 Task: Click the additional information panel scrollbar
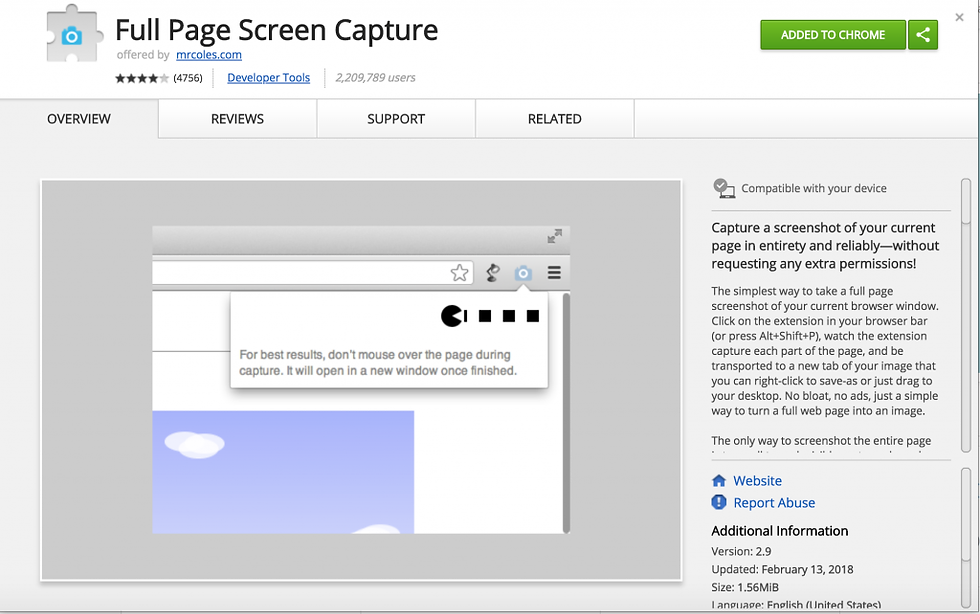tap(966, 538)
